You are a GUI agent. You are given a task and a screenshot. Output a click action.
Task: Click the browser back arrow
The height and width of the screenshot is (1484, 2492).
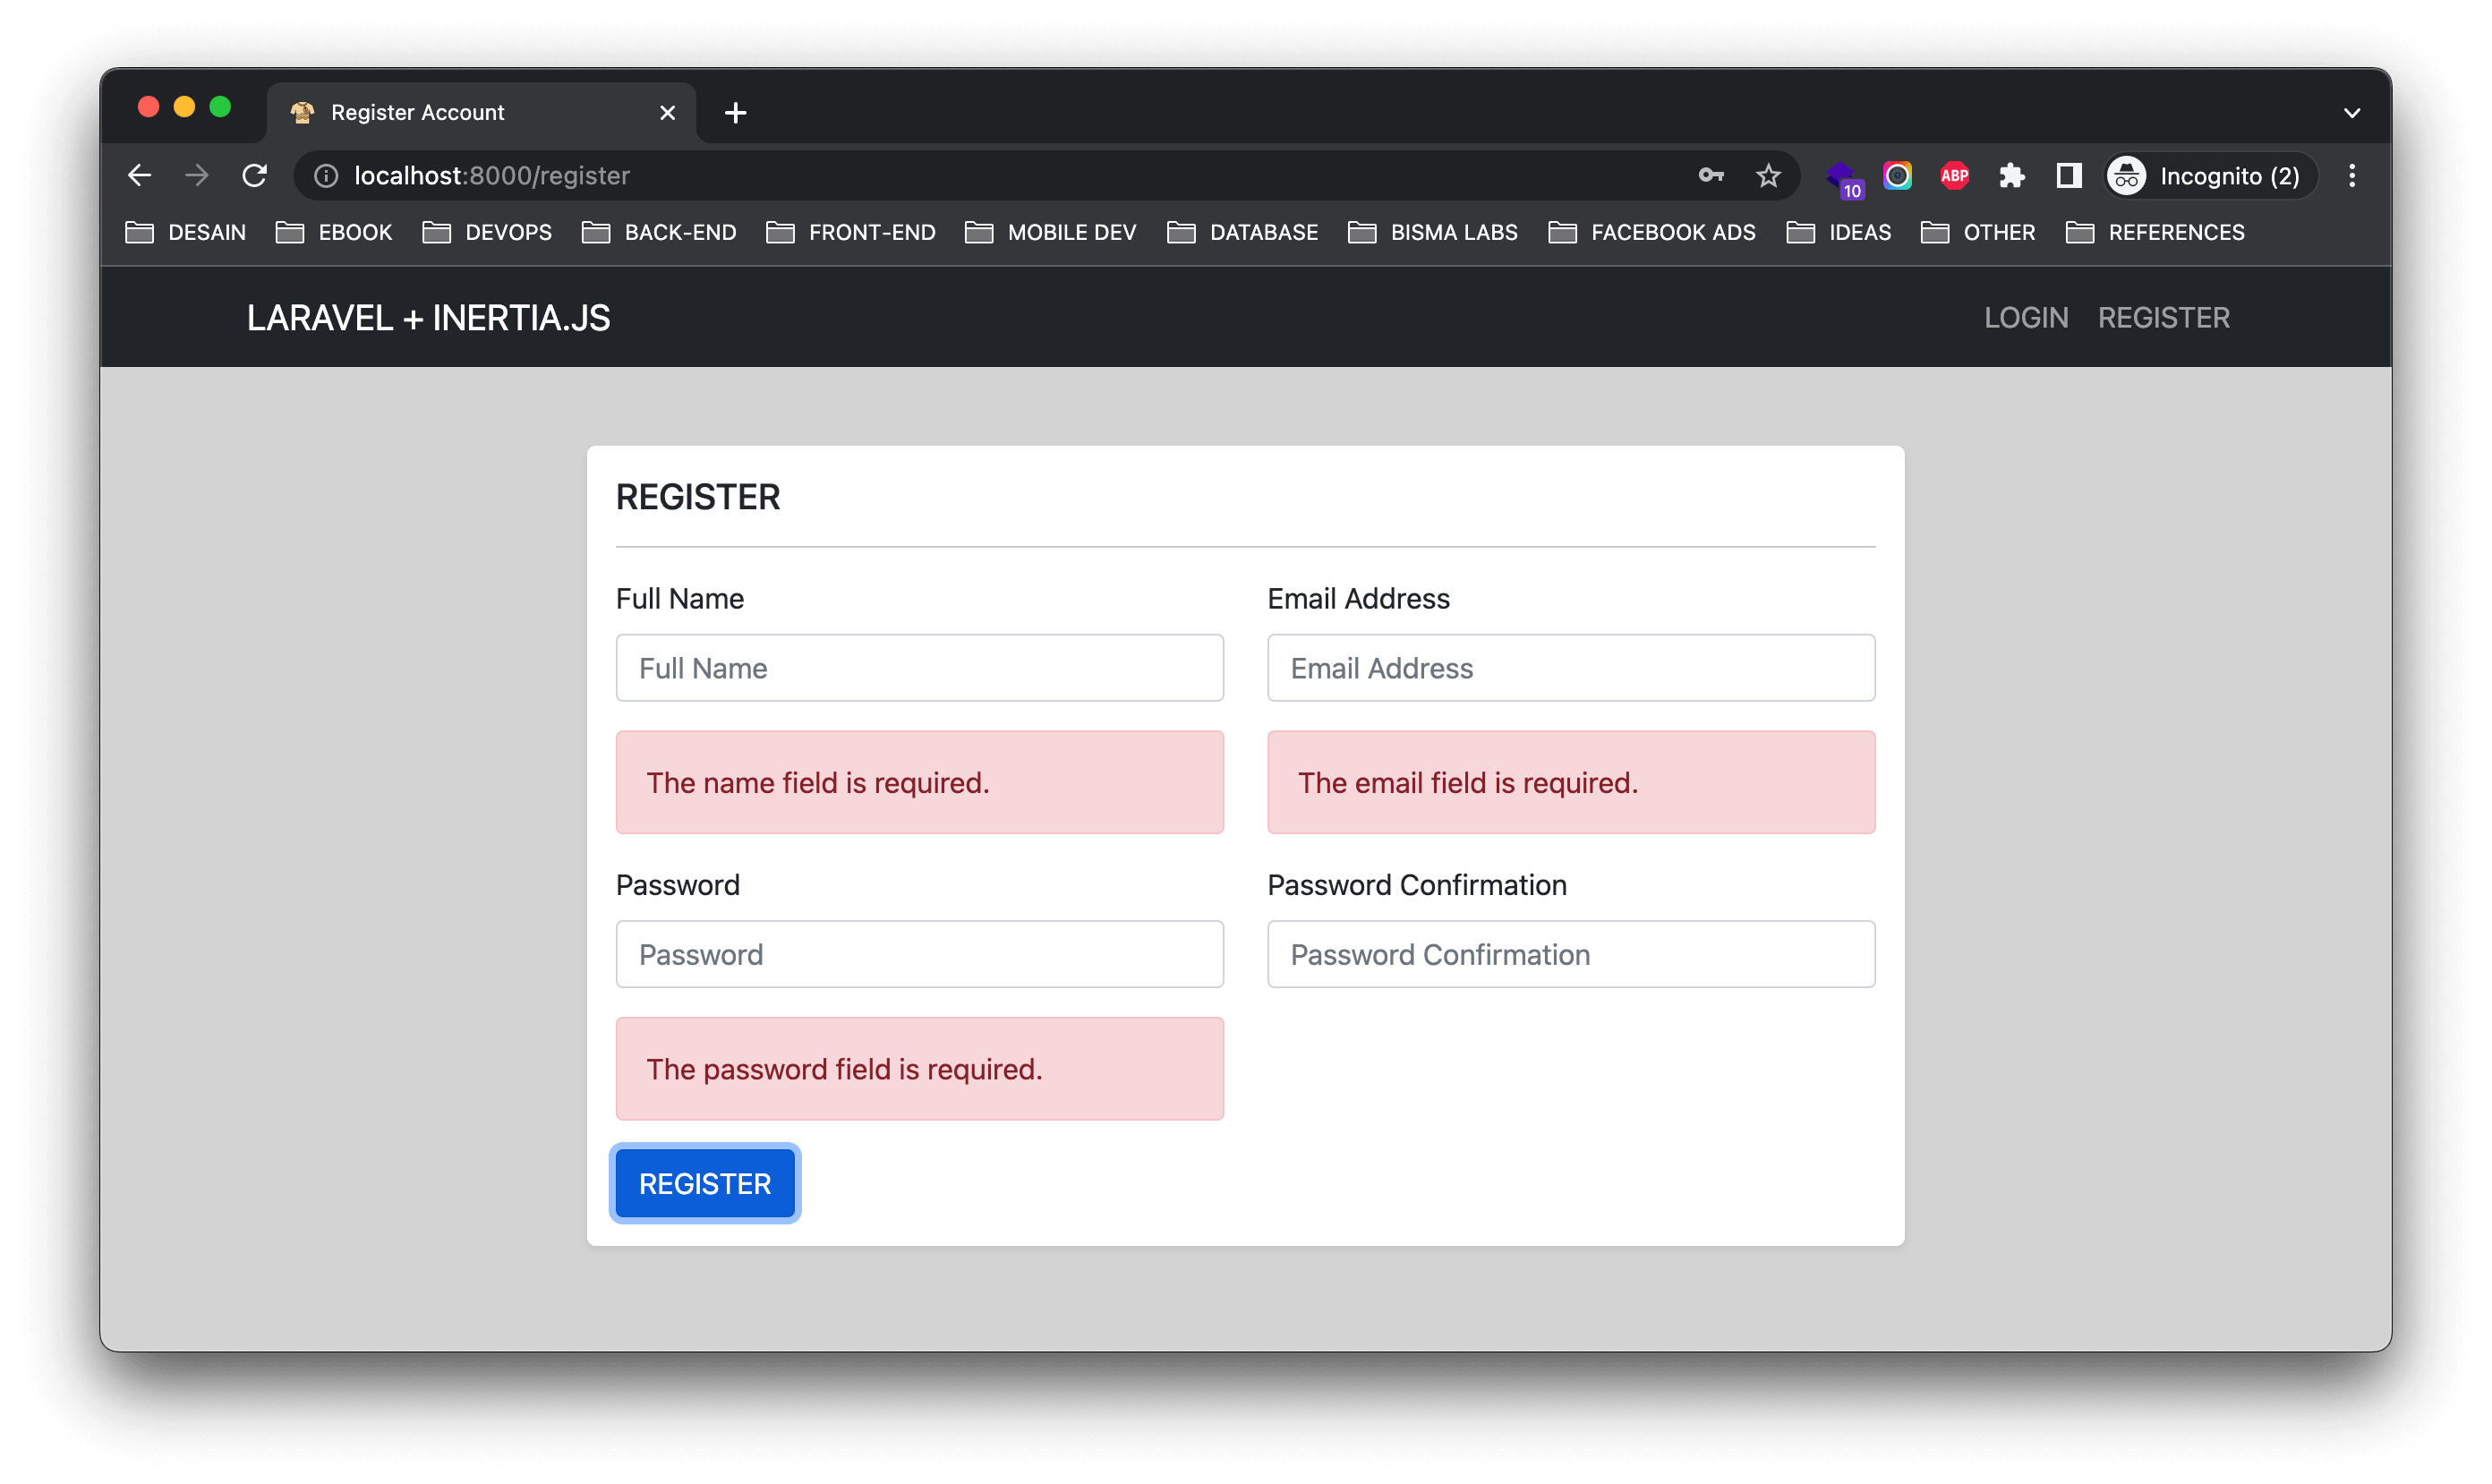(x=140, y=176)
